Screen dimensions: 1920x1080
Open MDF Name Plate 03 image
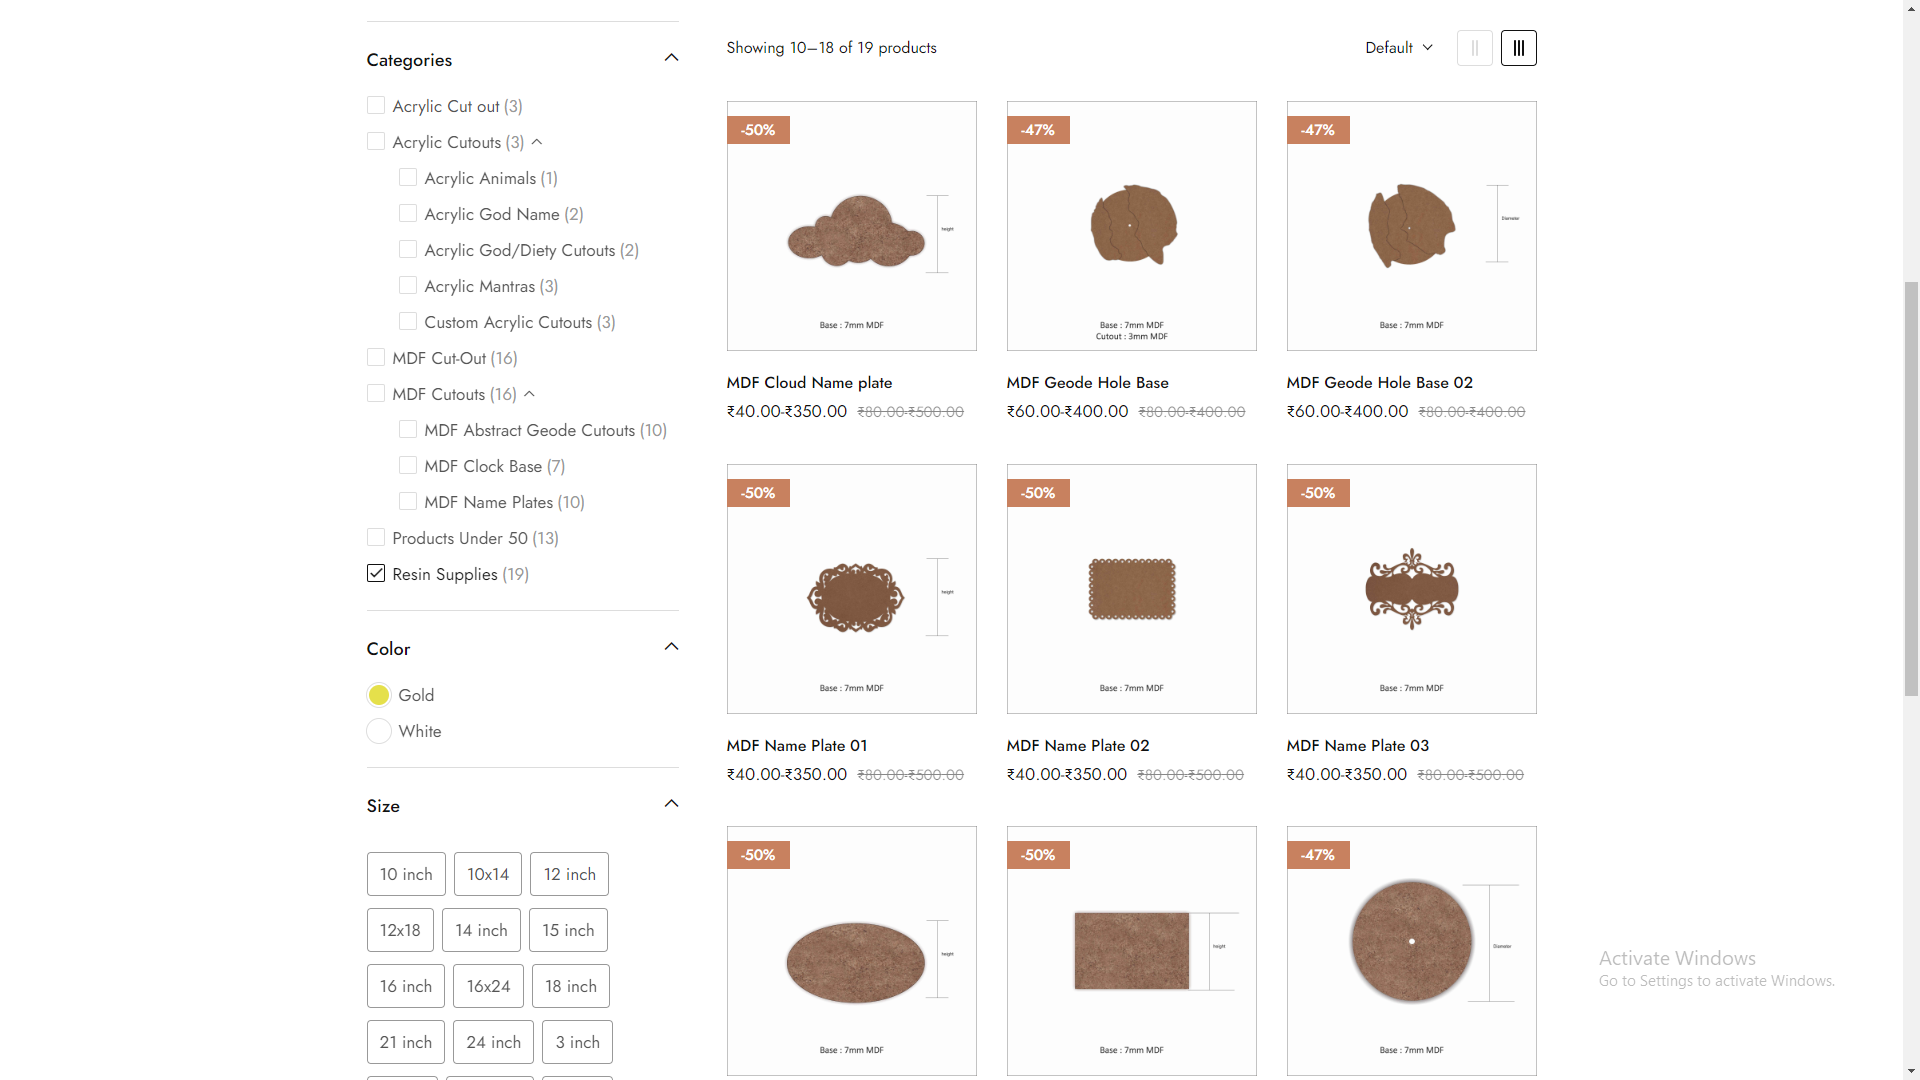1412,589
